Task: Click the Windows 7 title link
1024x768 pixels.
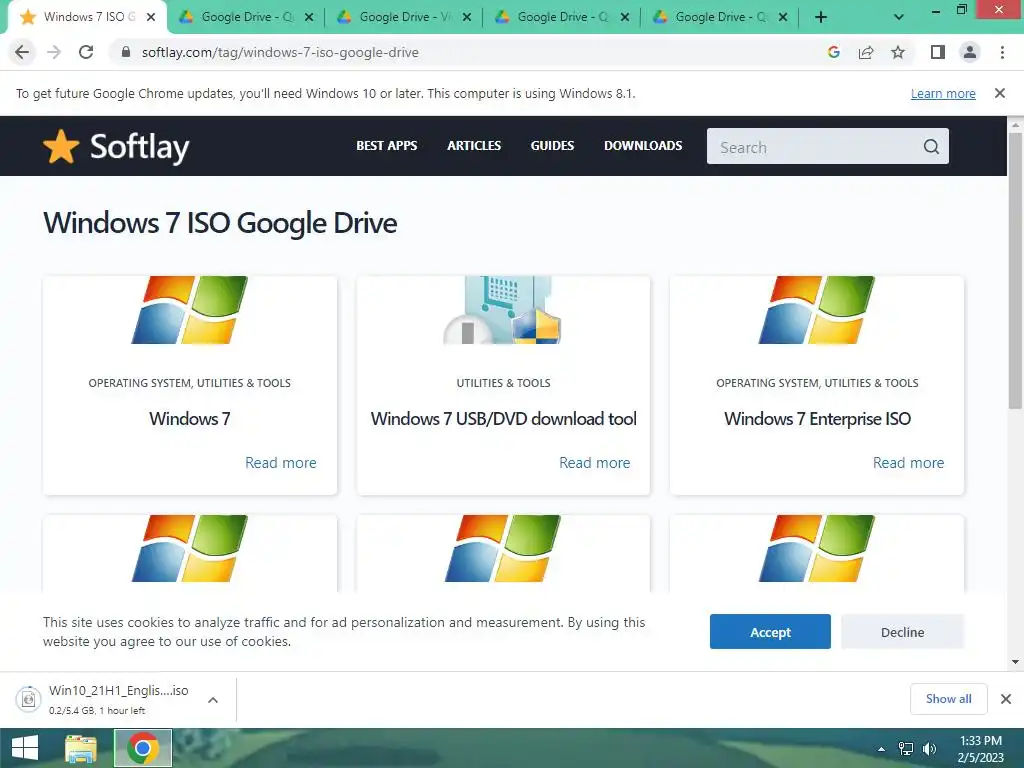Action: [x=190, y=419]
